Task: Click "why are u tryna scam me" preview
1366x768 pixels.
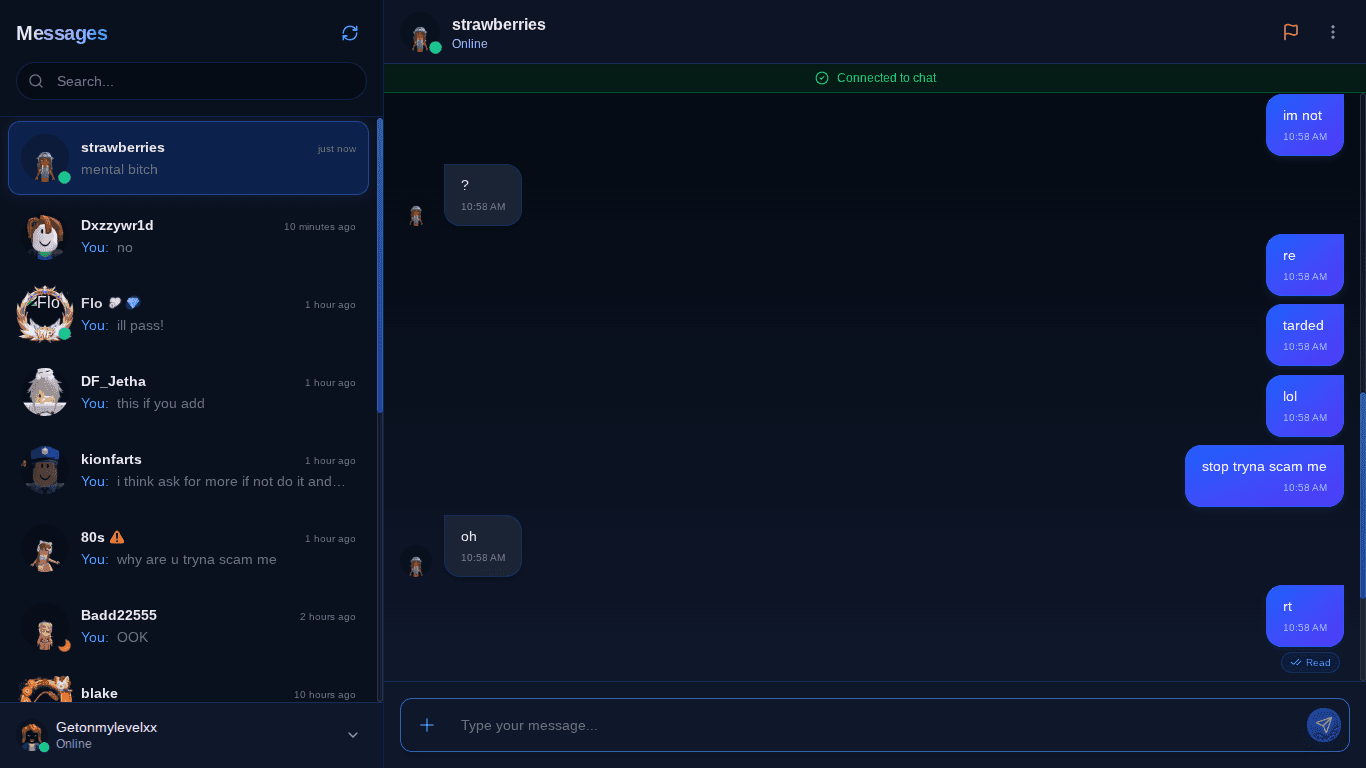Action: (196, 559)
